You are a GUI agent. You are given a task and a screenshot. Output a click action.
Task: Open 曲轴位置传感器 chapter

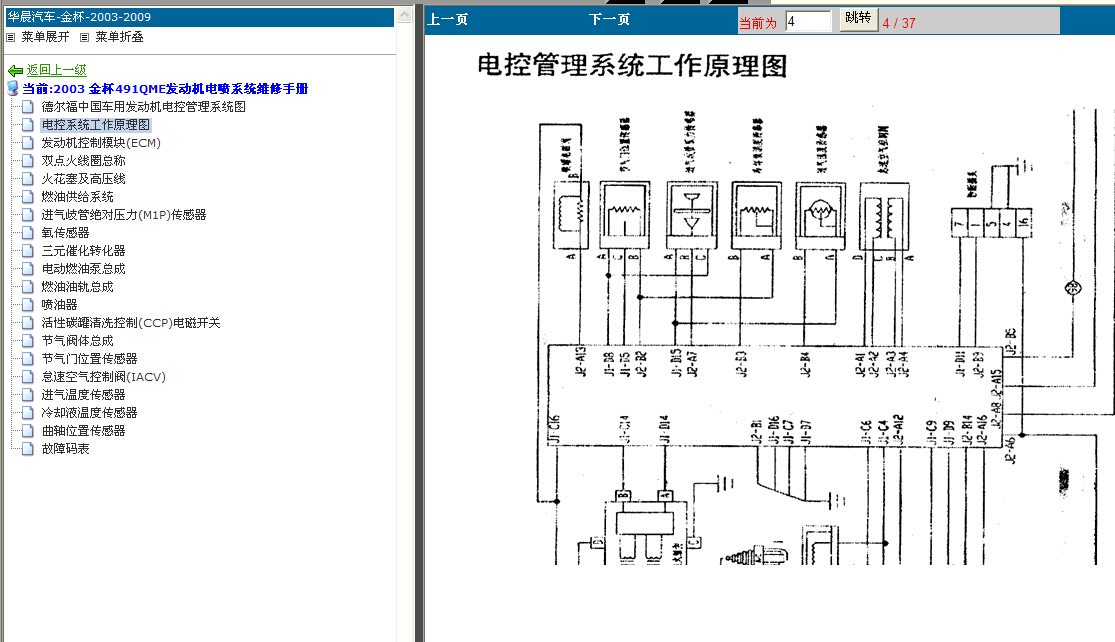point(83,431)
